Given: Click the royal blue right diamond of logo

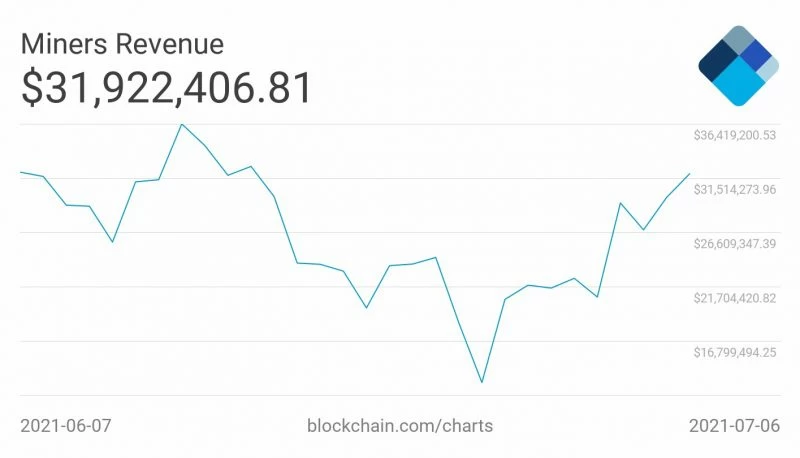Looking at the screenshot, I should (x=757, y=55).
